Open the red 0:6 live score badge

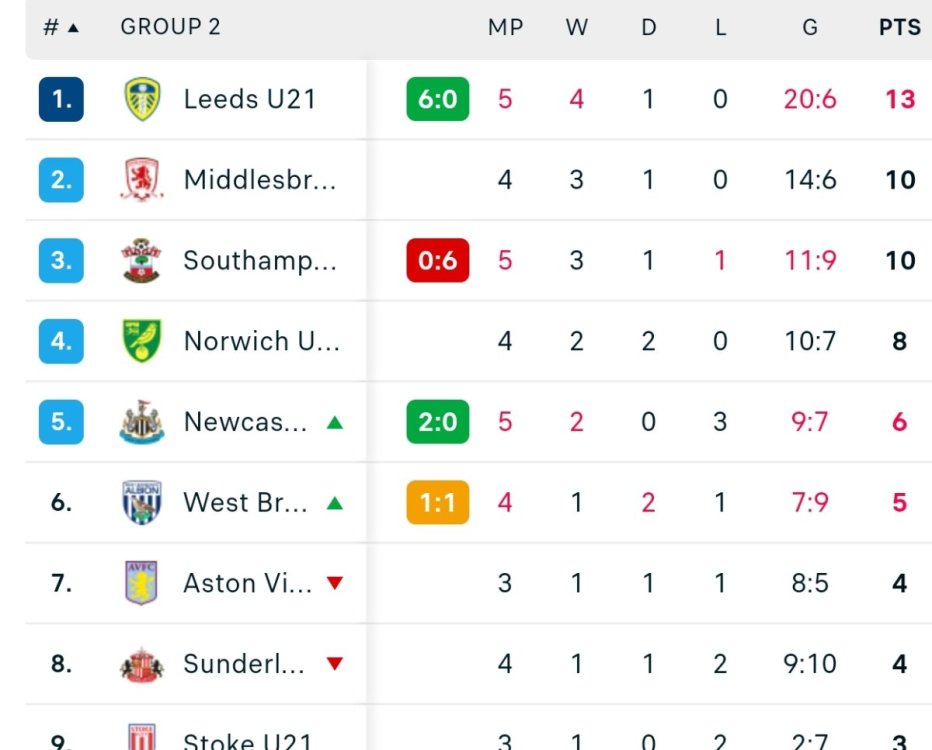437,261
